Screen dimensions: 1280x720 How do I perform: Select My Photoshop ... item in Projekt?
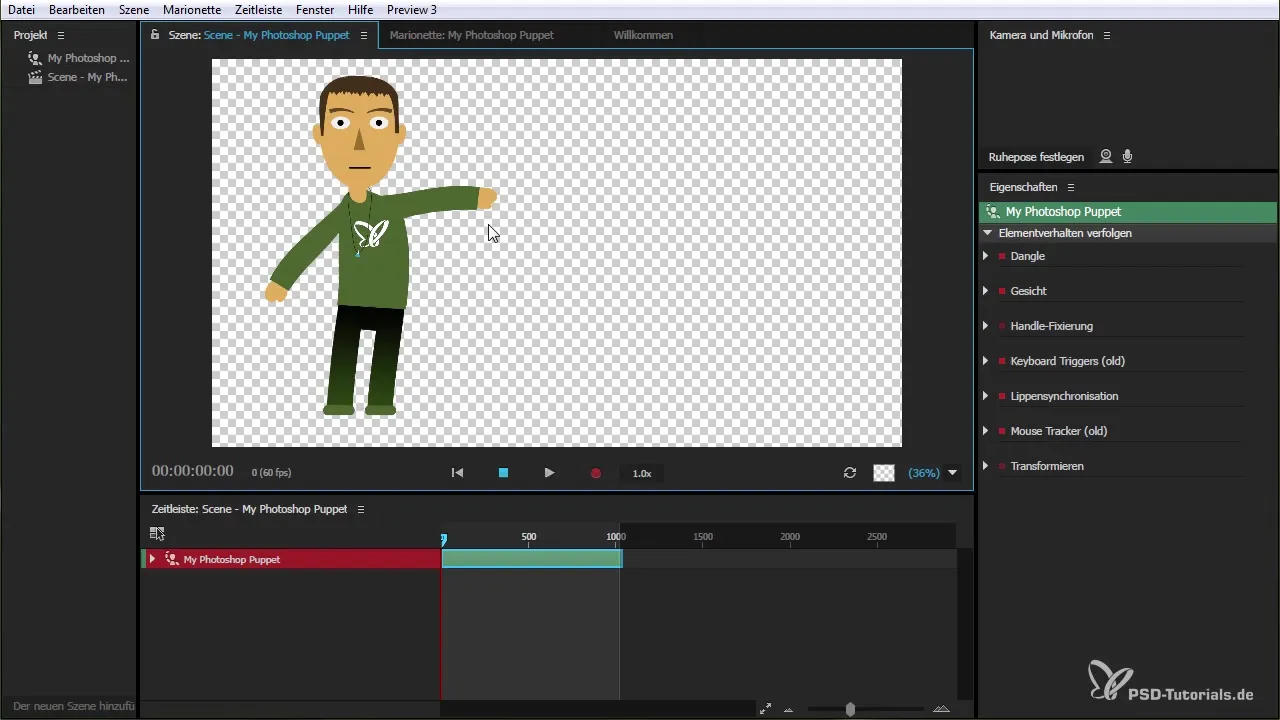[x=88, y=58]
